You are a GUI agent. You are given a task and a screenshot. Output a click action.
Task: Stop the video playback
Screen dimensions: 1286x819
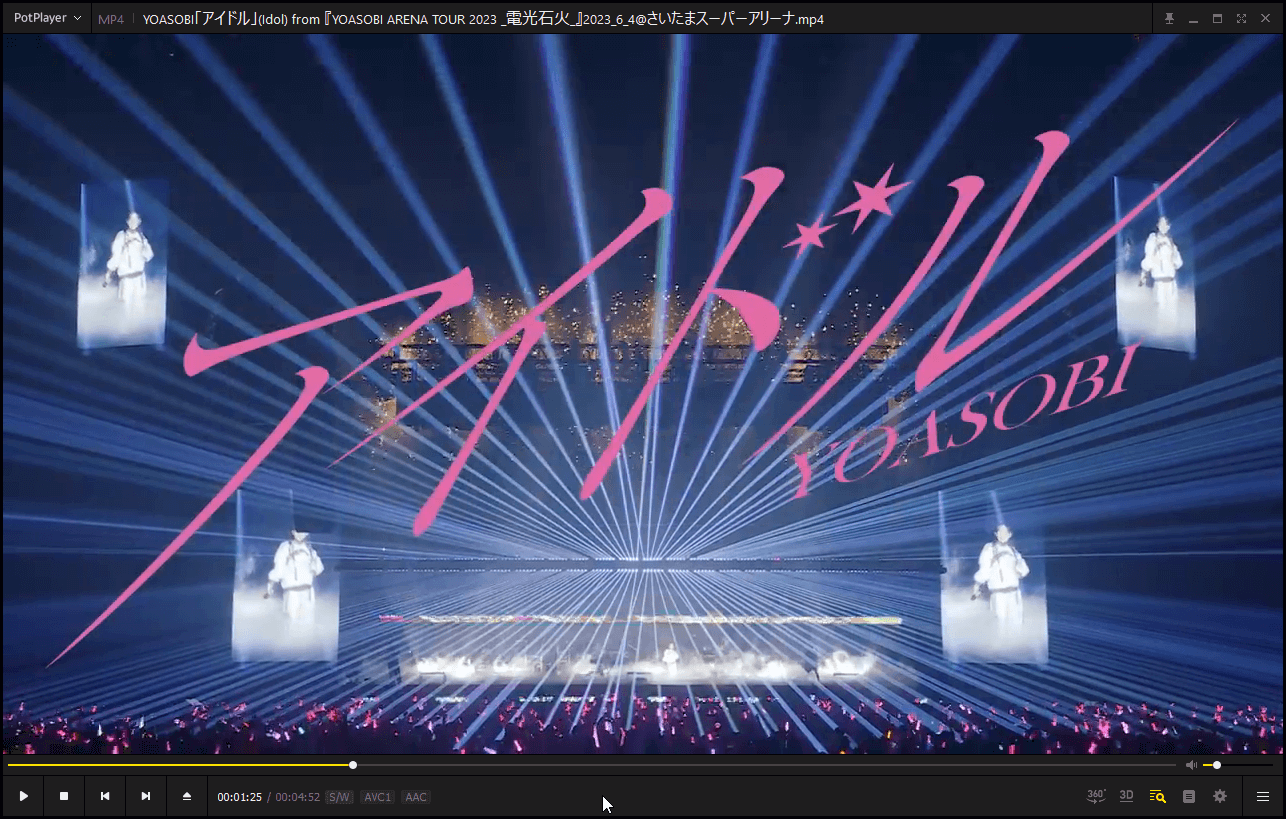[x=64, y=796]
